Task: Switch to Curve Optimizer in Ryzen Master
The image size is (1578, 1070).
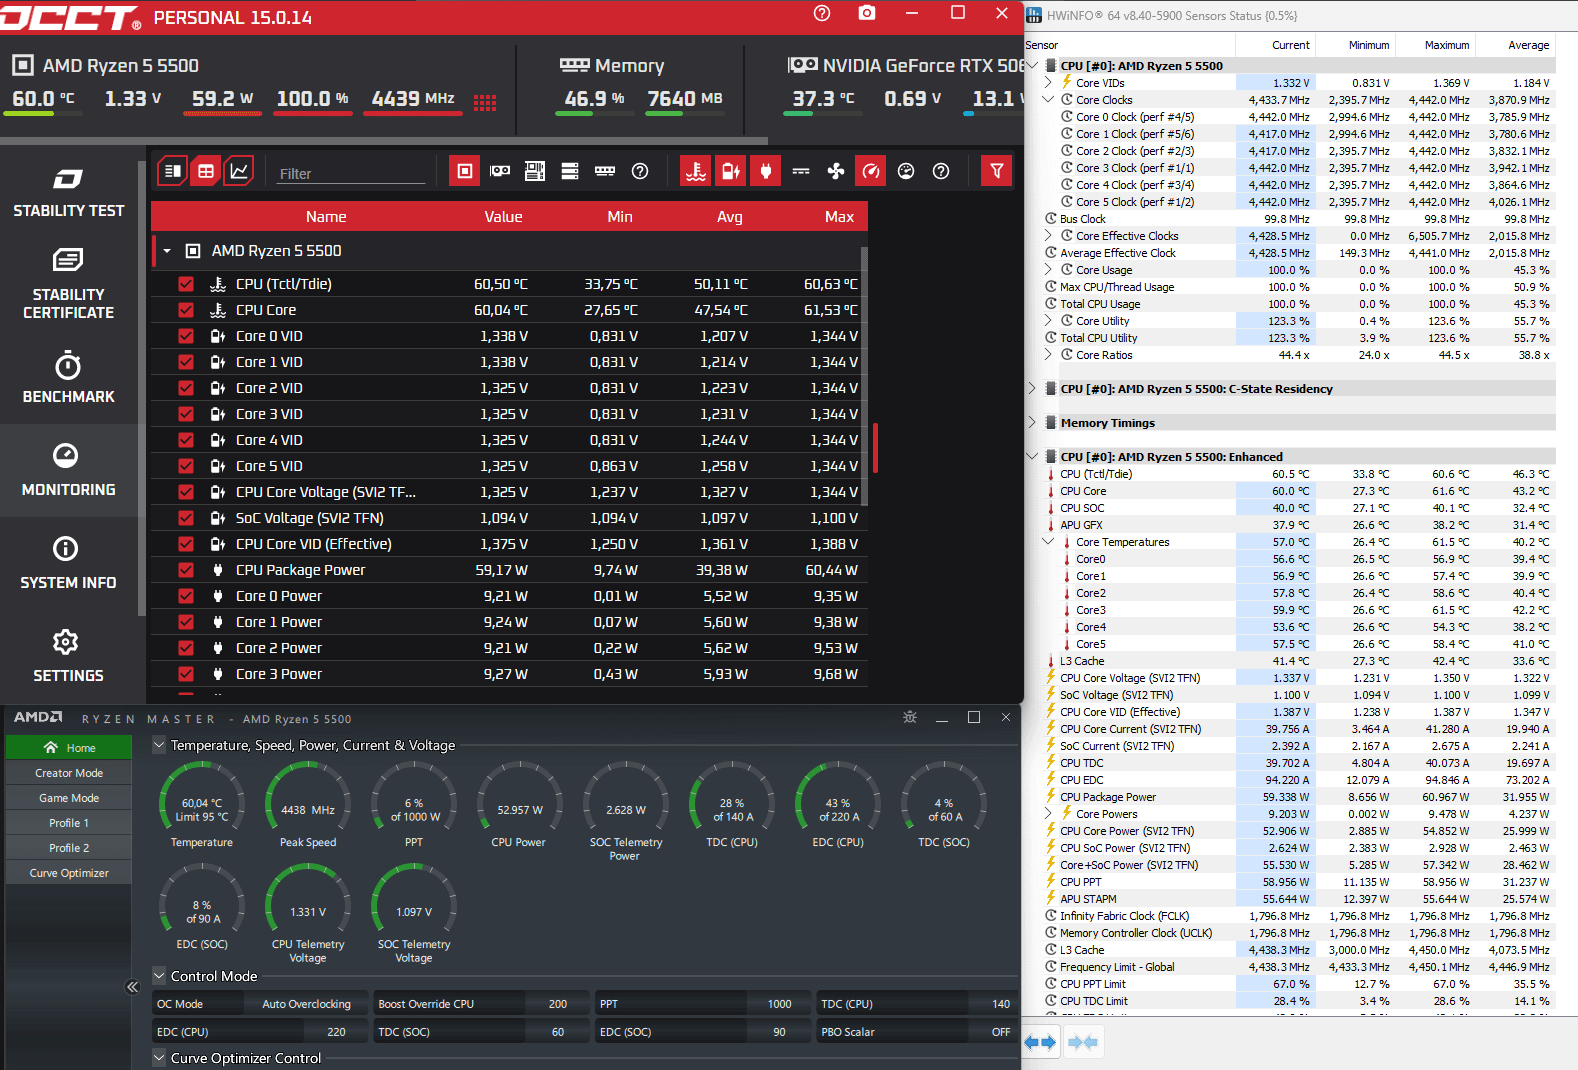Action: [x=69, y=873]
